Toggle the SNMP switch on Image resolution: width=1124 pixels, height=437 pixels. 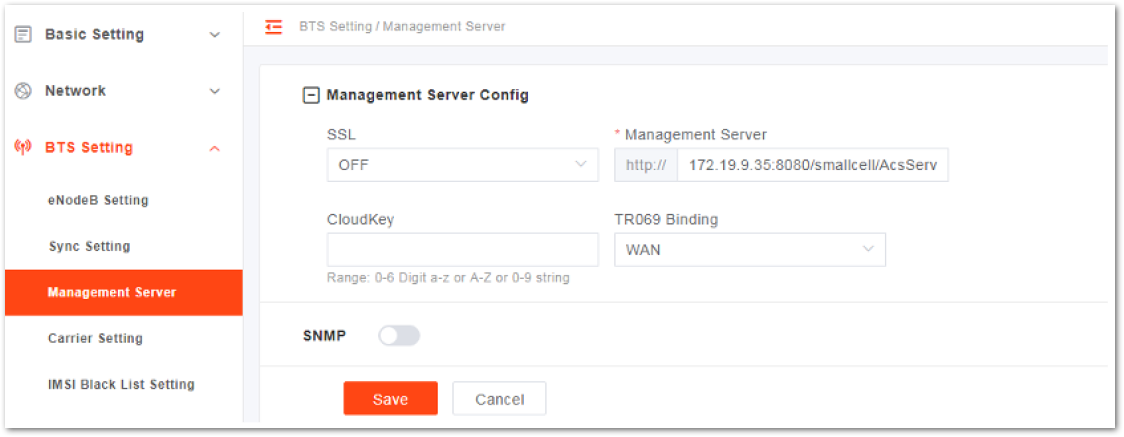399,336
